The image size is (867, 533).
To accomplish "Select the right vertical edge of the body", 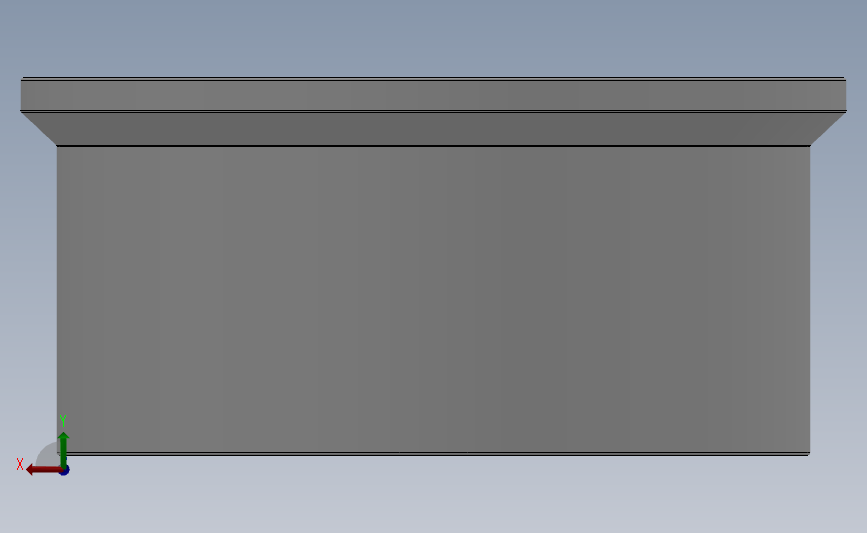I will click(x=810, y=299).
